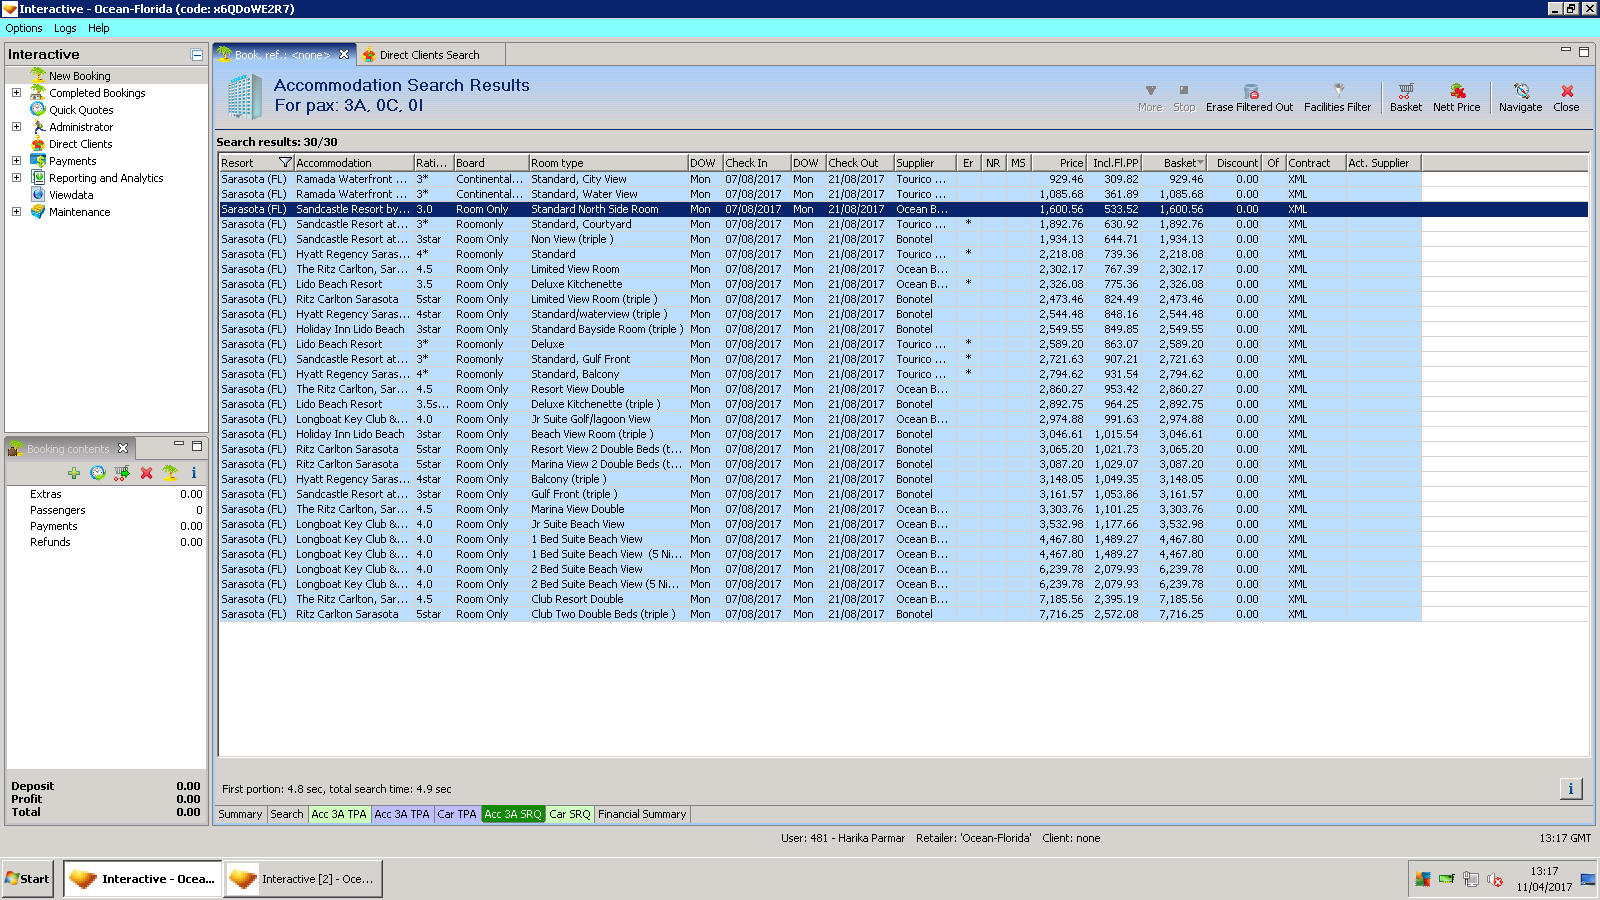Select Quick Quotes in navigation tree
1600x900 pixels.
coord(81,110)
